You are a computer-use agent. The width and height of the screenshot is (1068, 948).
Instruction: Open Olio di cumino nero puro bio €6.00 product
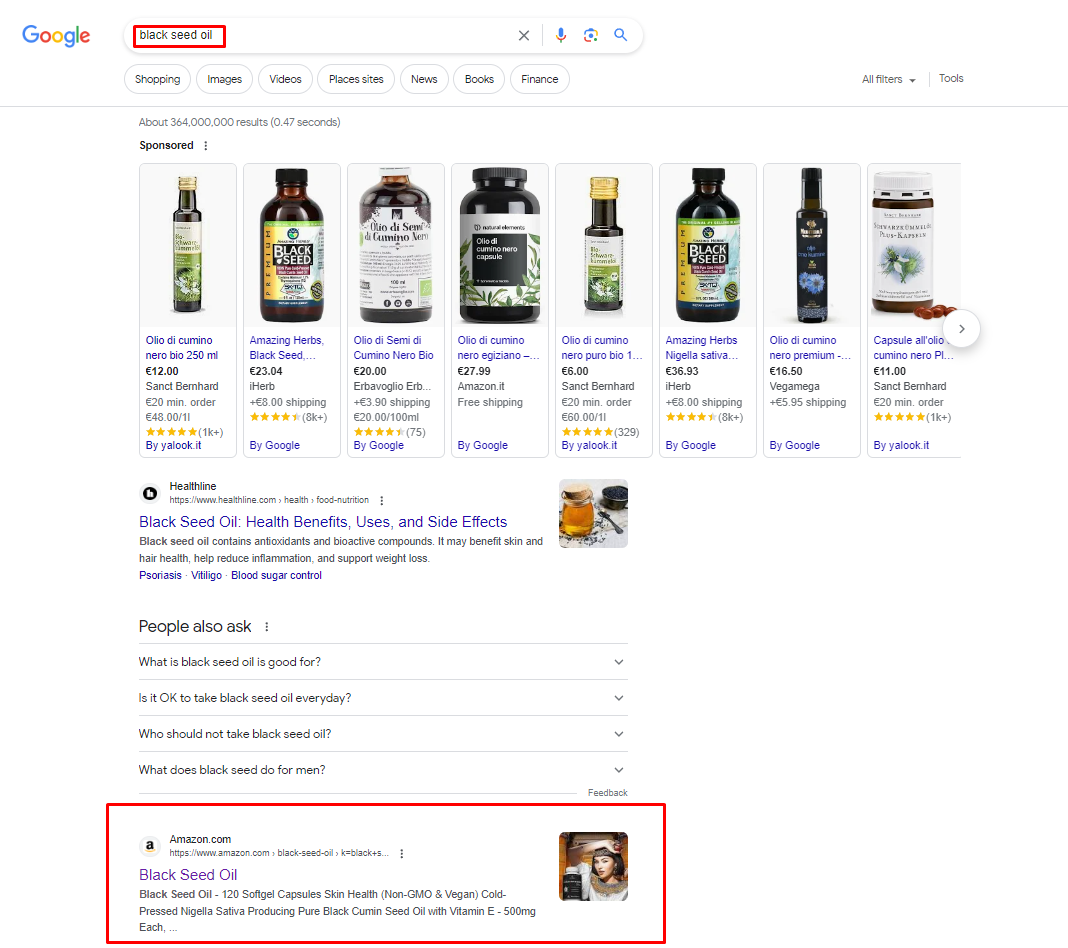(x=601, y=347)
